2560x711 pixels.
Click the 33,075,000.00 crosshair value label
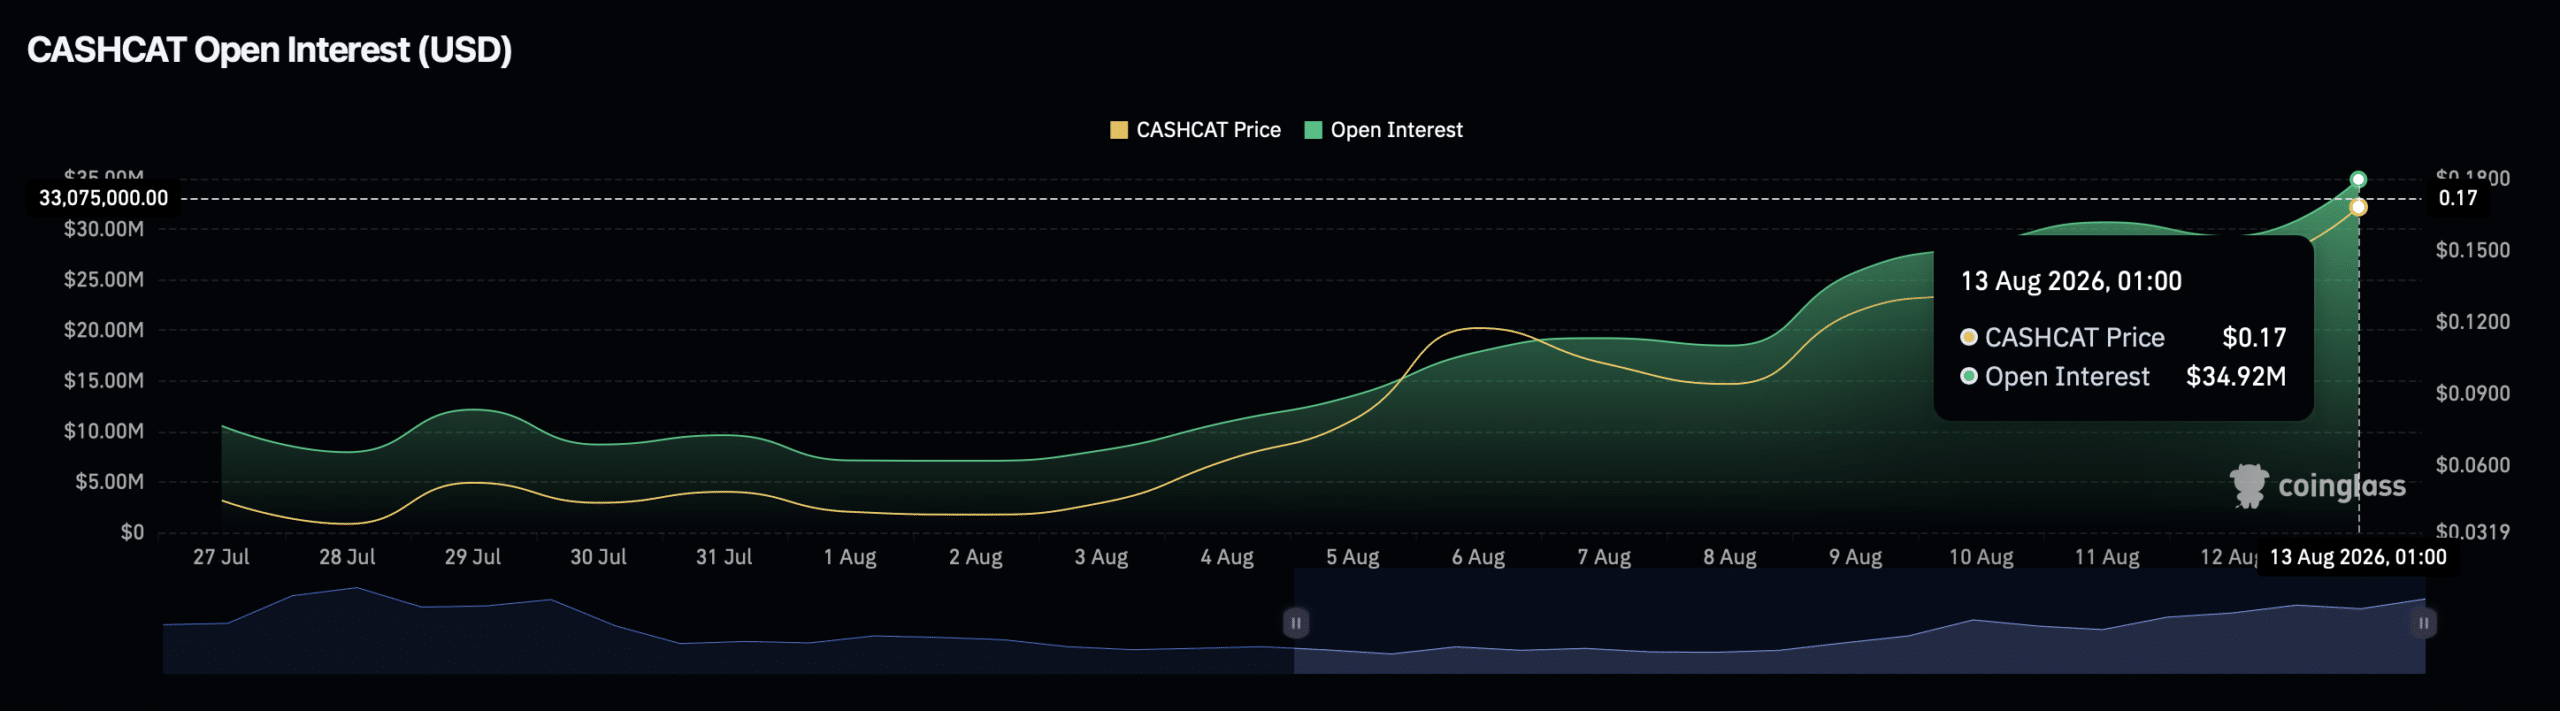(x=104, y=198)
